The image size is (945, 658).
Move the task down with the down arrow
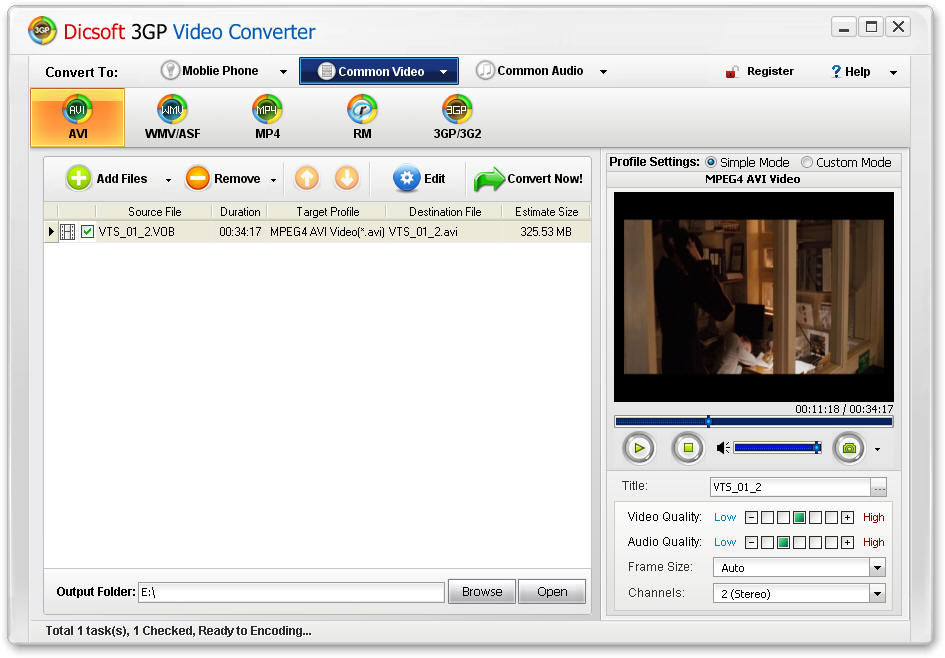(x=347, y=178)
